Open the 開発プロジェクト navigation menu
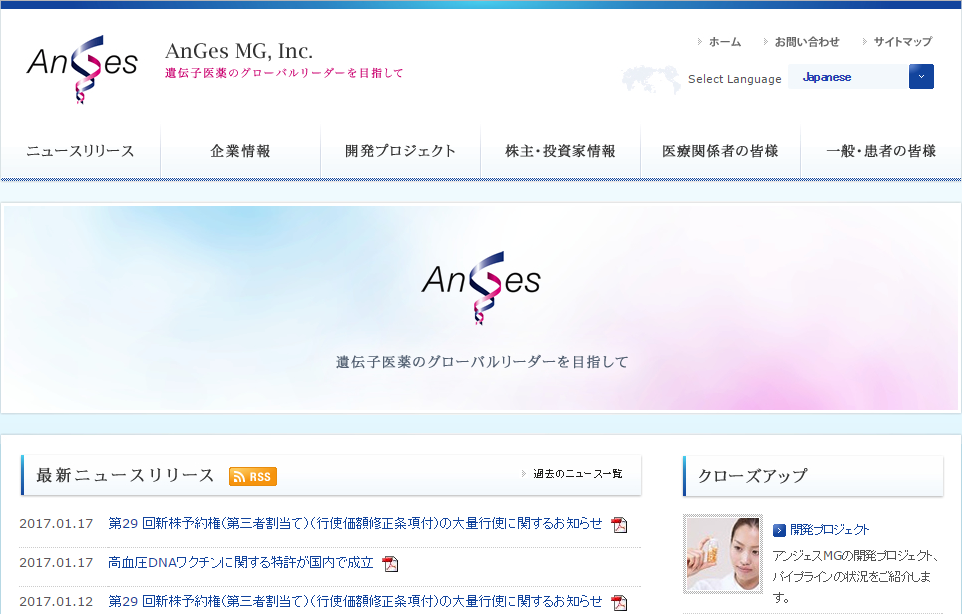This screenshot has height=614, width=962. tap(401, 151)
